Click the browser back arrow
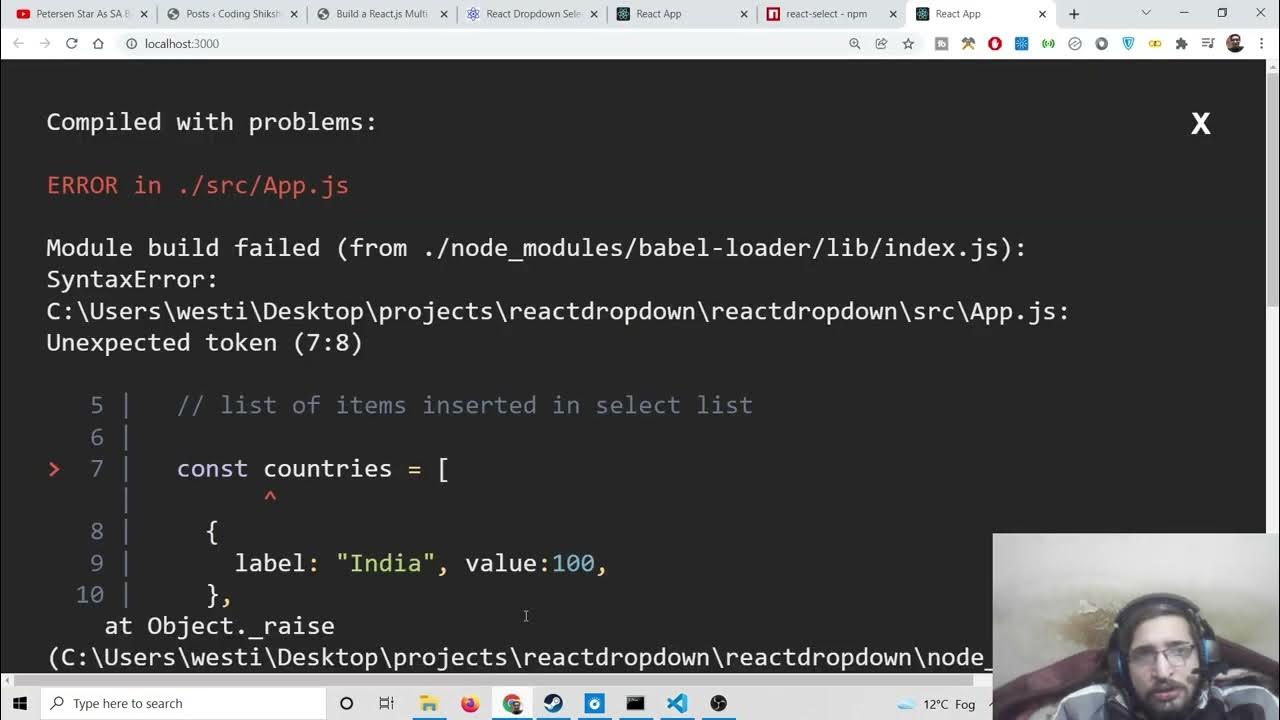1280x720 pixels. 18,44
